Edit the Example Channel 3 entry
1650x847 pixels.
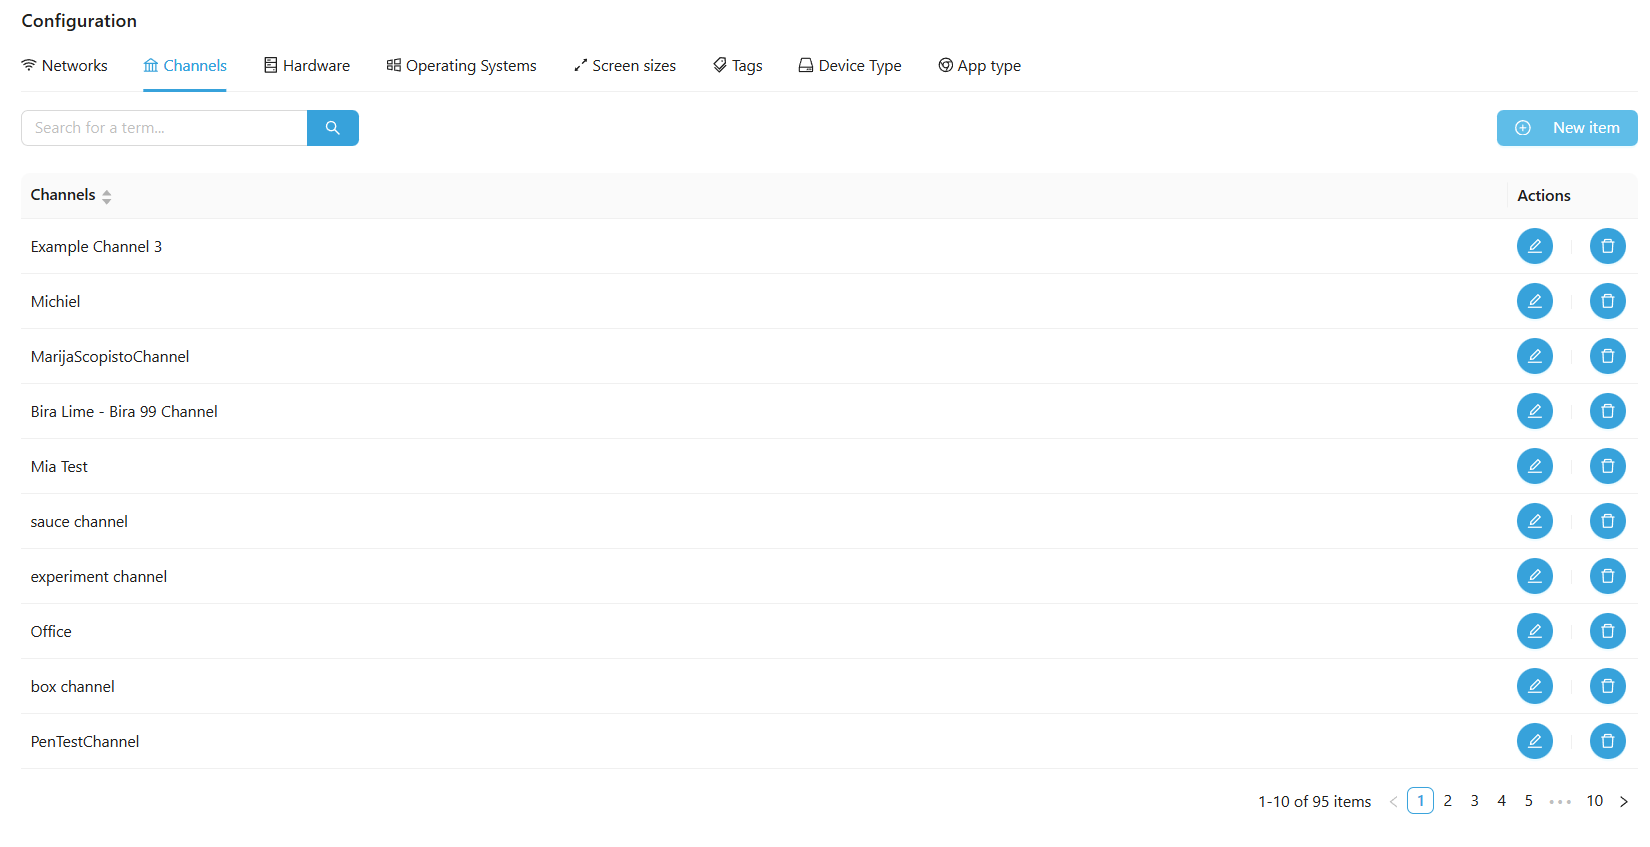coord(1534,246)
